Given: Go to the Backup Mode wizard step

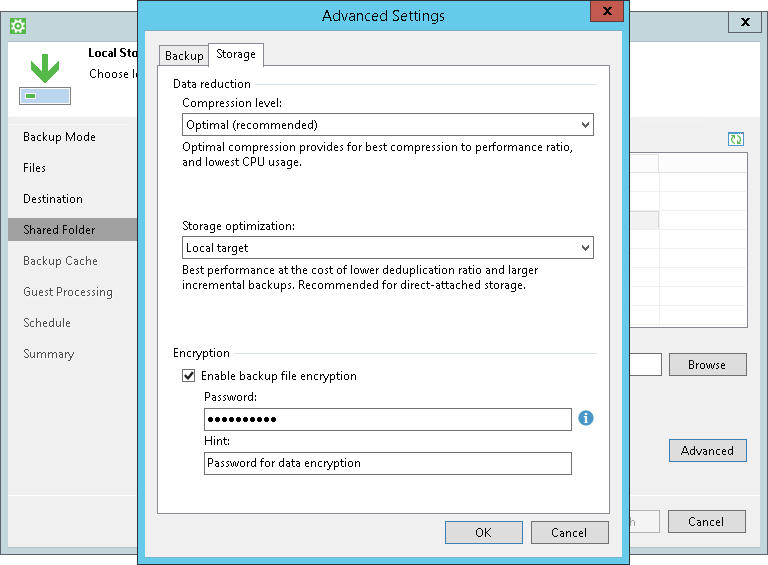Looking at the screenshot, I should tap(59, 137).
